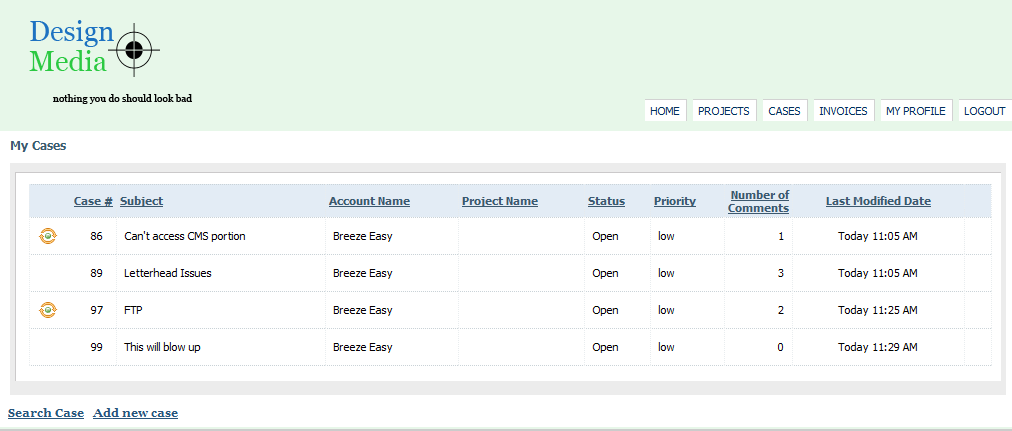Open the INVOICES tab

844,111
